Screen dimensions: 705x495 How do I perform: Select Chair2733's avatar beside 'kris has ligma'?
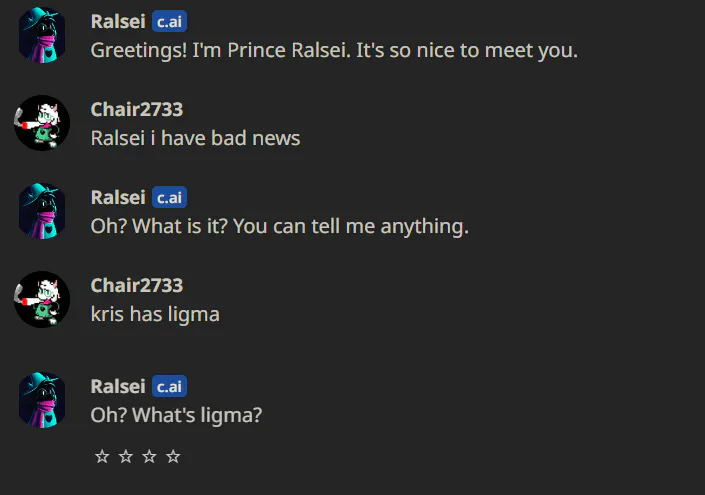click(42, 299)
